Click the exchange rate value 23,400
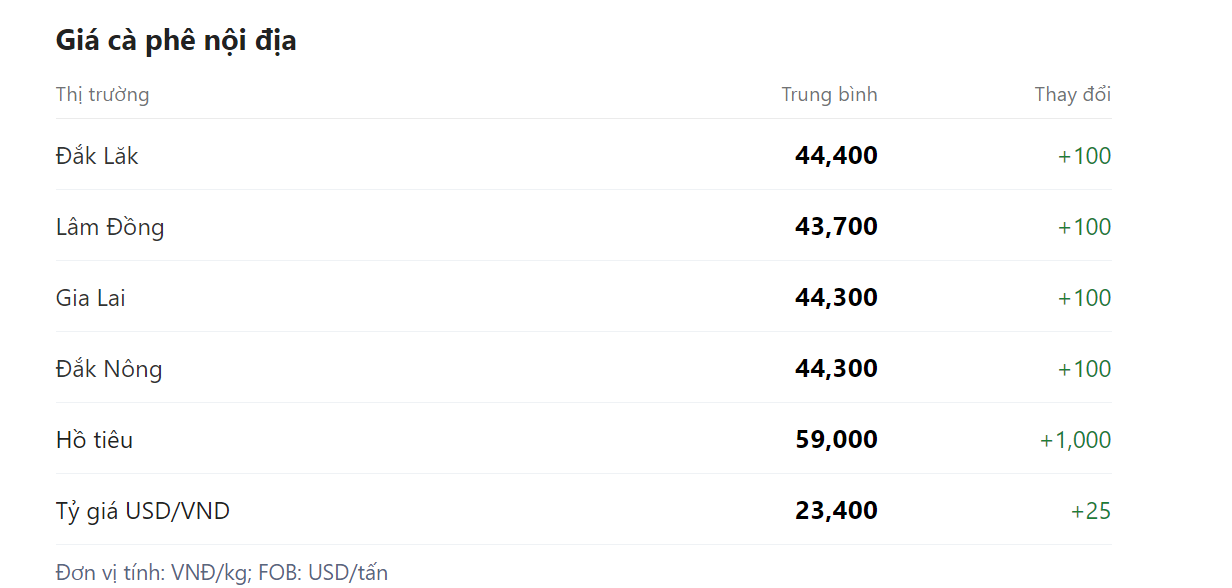This screenshot has width=1232, height=588. 836,511
